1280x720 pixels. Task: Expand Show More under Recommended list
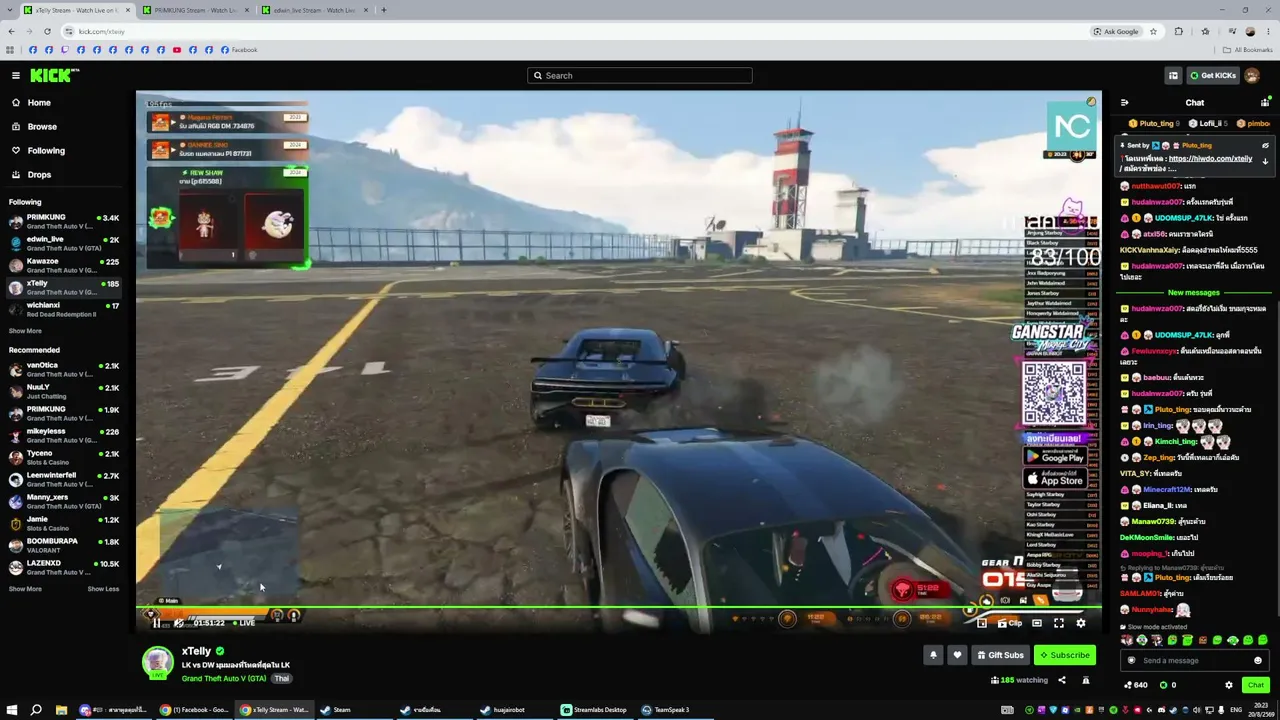point(25,589)
